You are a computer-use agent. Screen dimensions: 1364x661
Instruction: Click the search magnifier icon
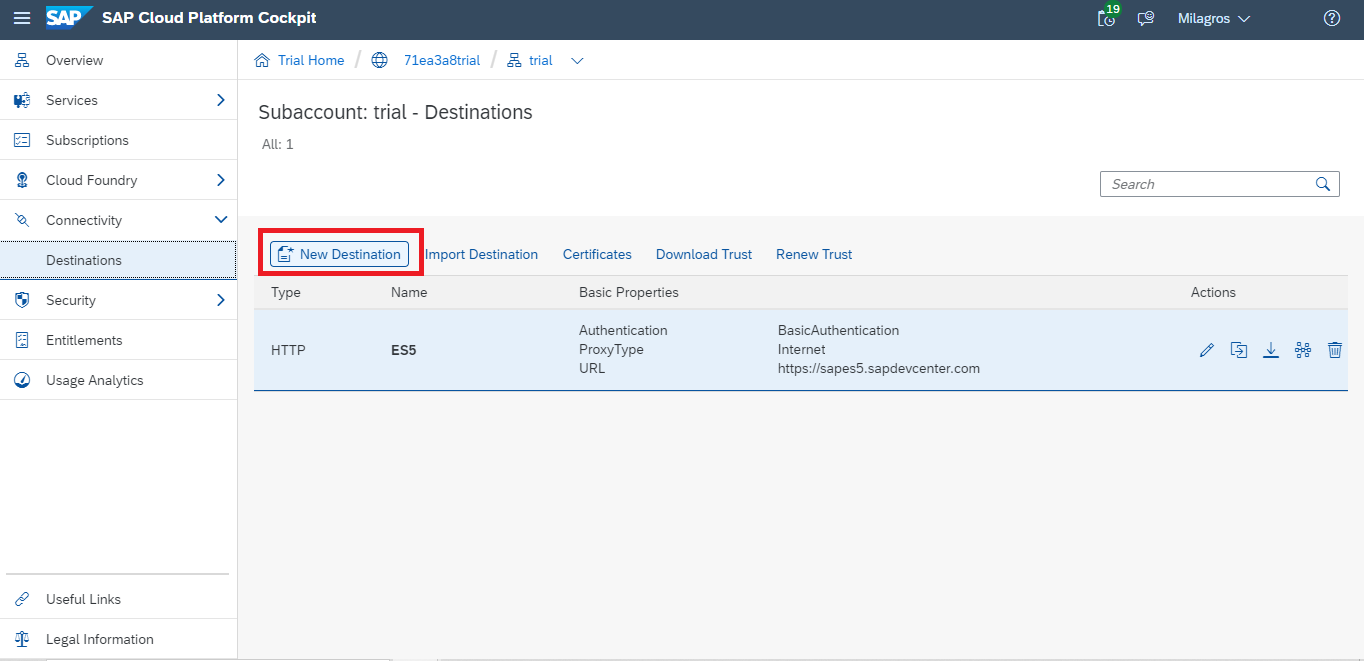pyautogui.click(x=1323, y=184)
